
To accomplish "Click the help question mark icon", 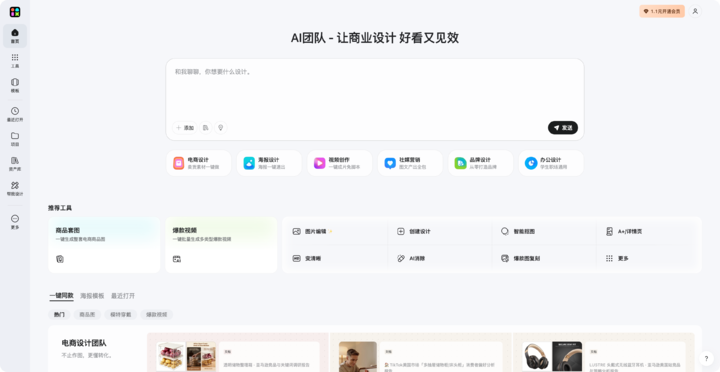I will coord(706,358).
